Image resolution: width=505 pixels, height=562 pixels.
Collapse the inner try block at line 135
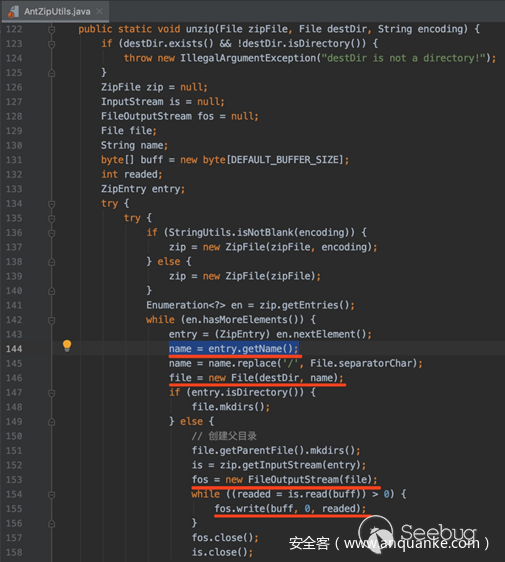pos(52,219)
